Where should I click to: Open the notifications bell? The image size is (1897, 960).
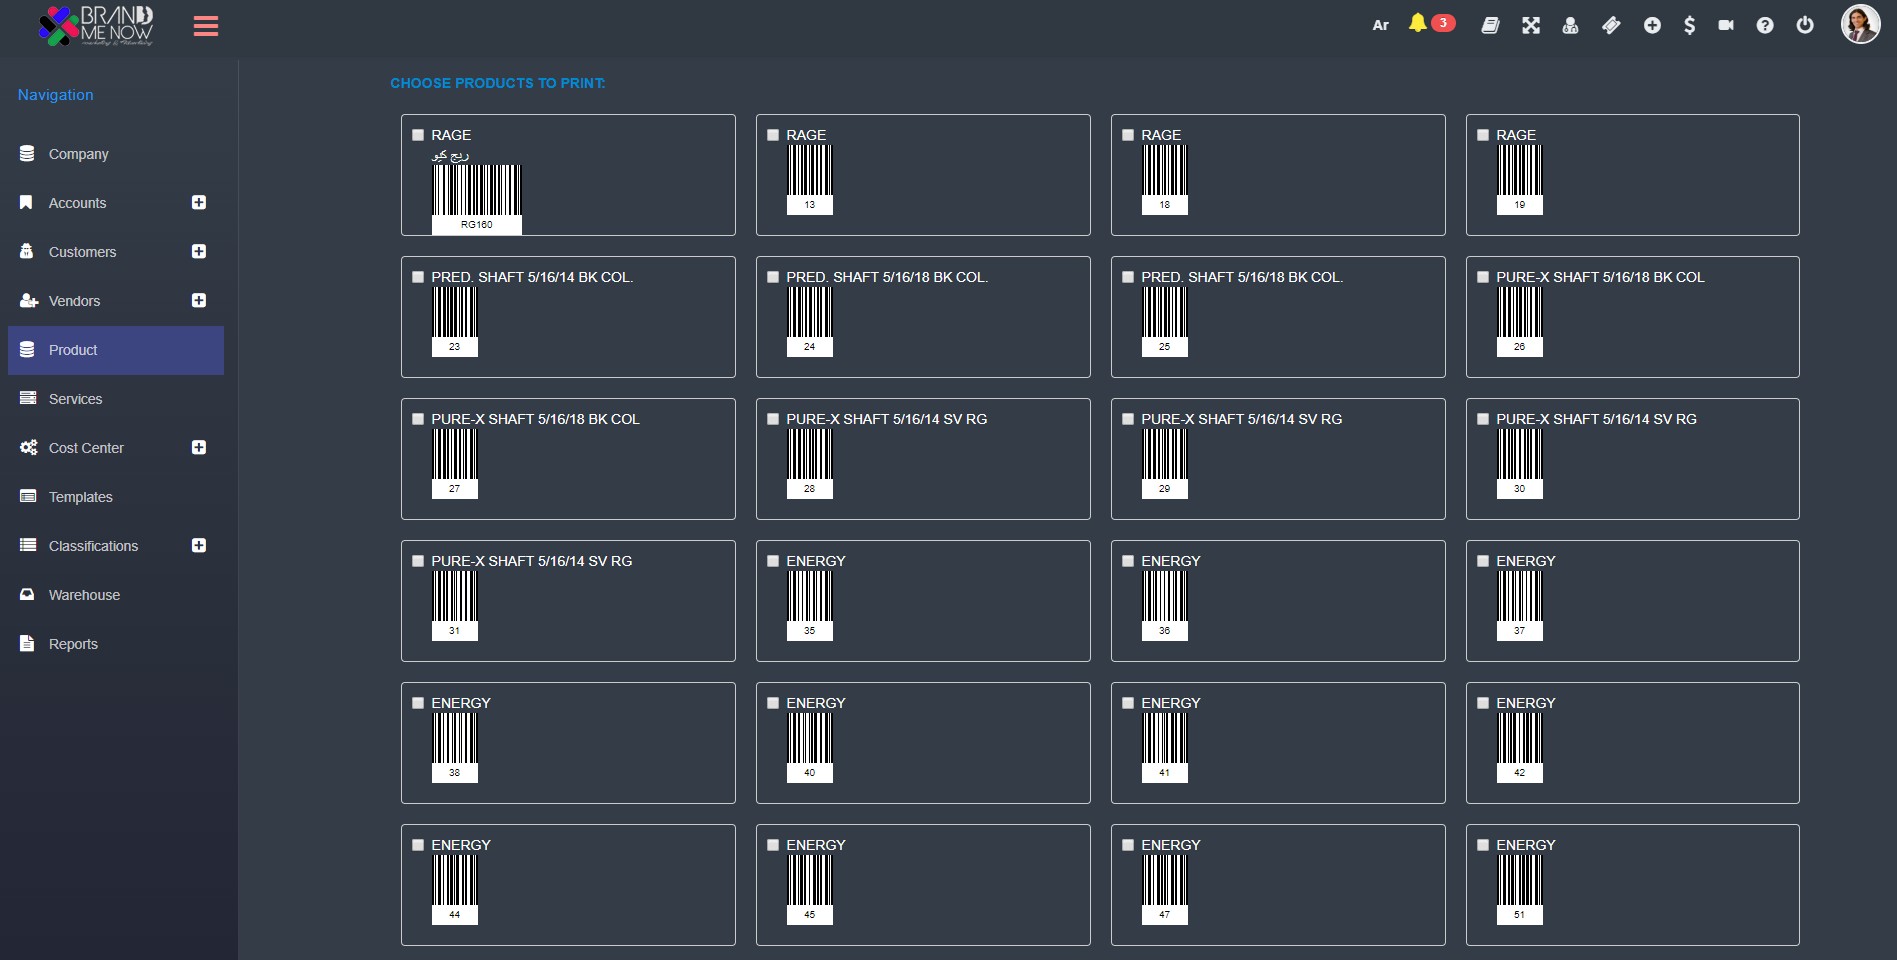point(1417,24)
